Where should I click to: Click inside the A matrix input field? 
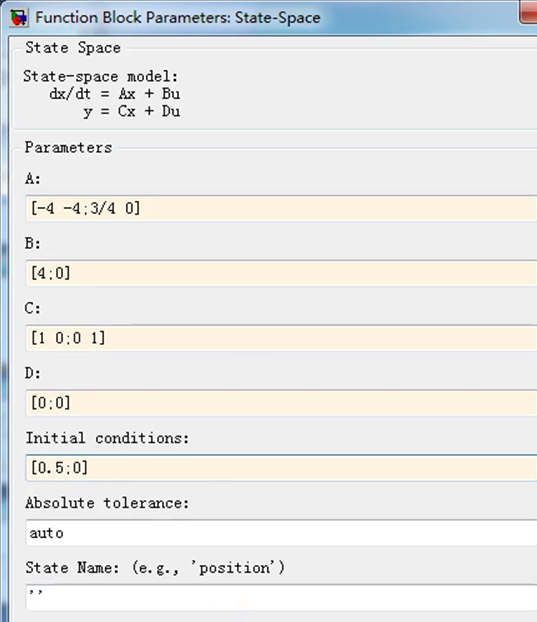pyautogui.click(x=281, y=208)
